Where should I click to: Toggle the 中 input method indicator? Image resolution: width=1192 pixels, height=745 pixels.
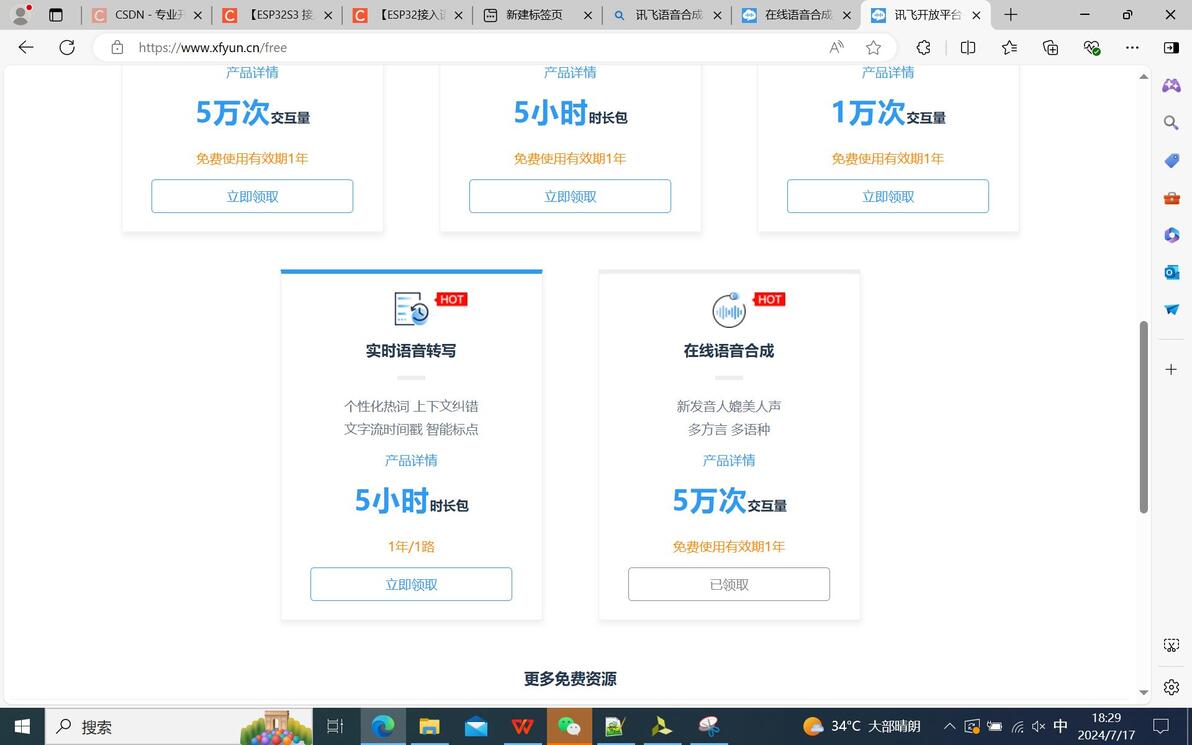pyautogui.click(x=1060, y=726)
